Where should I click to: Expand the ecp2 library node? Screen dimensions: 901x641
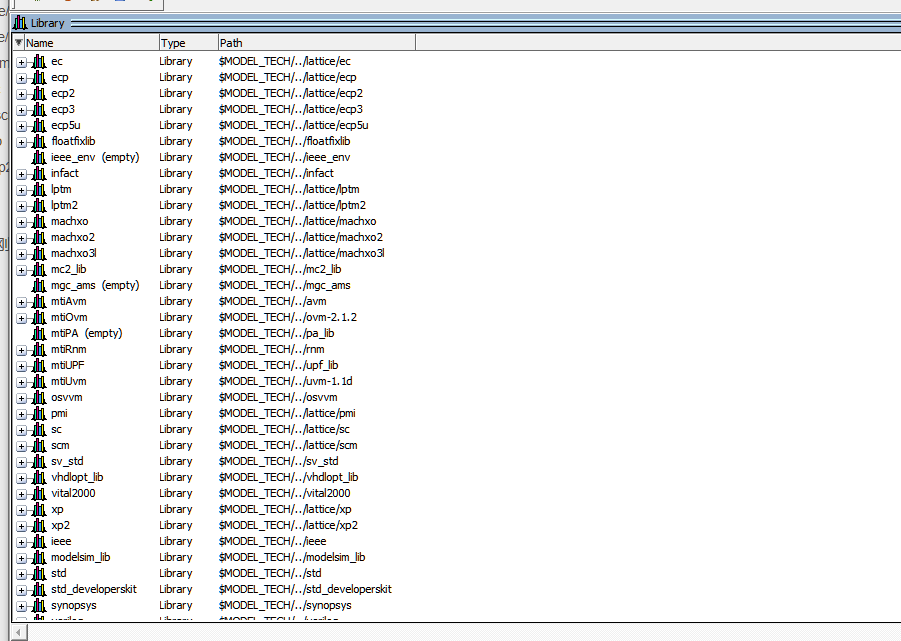click(x=21, y=94)
